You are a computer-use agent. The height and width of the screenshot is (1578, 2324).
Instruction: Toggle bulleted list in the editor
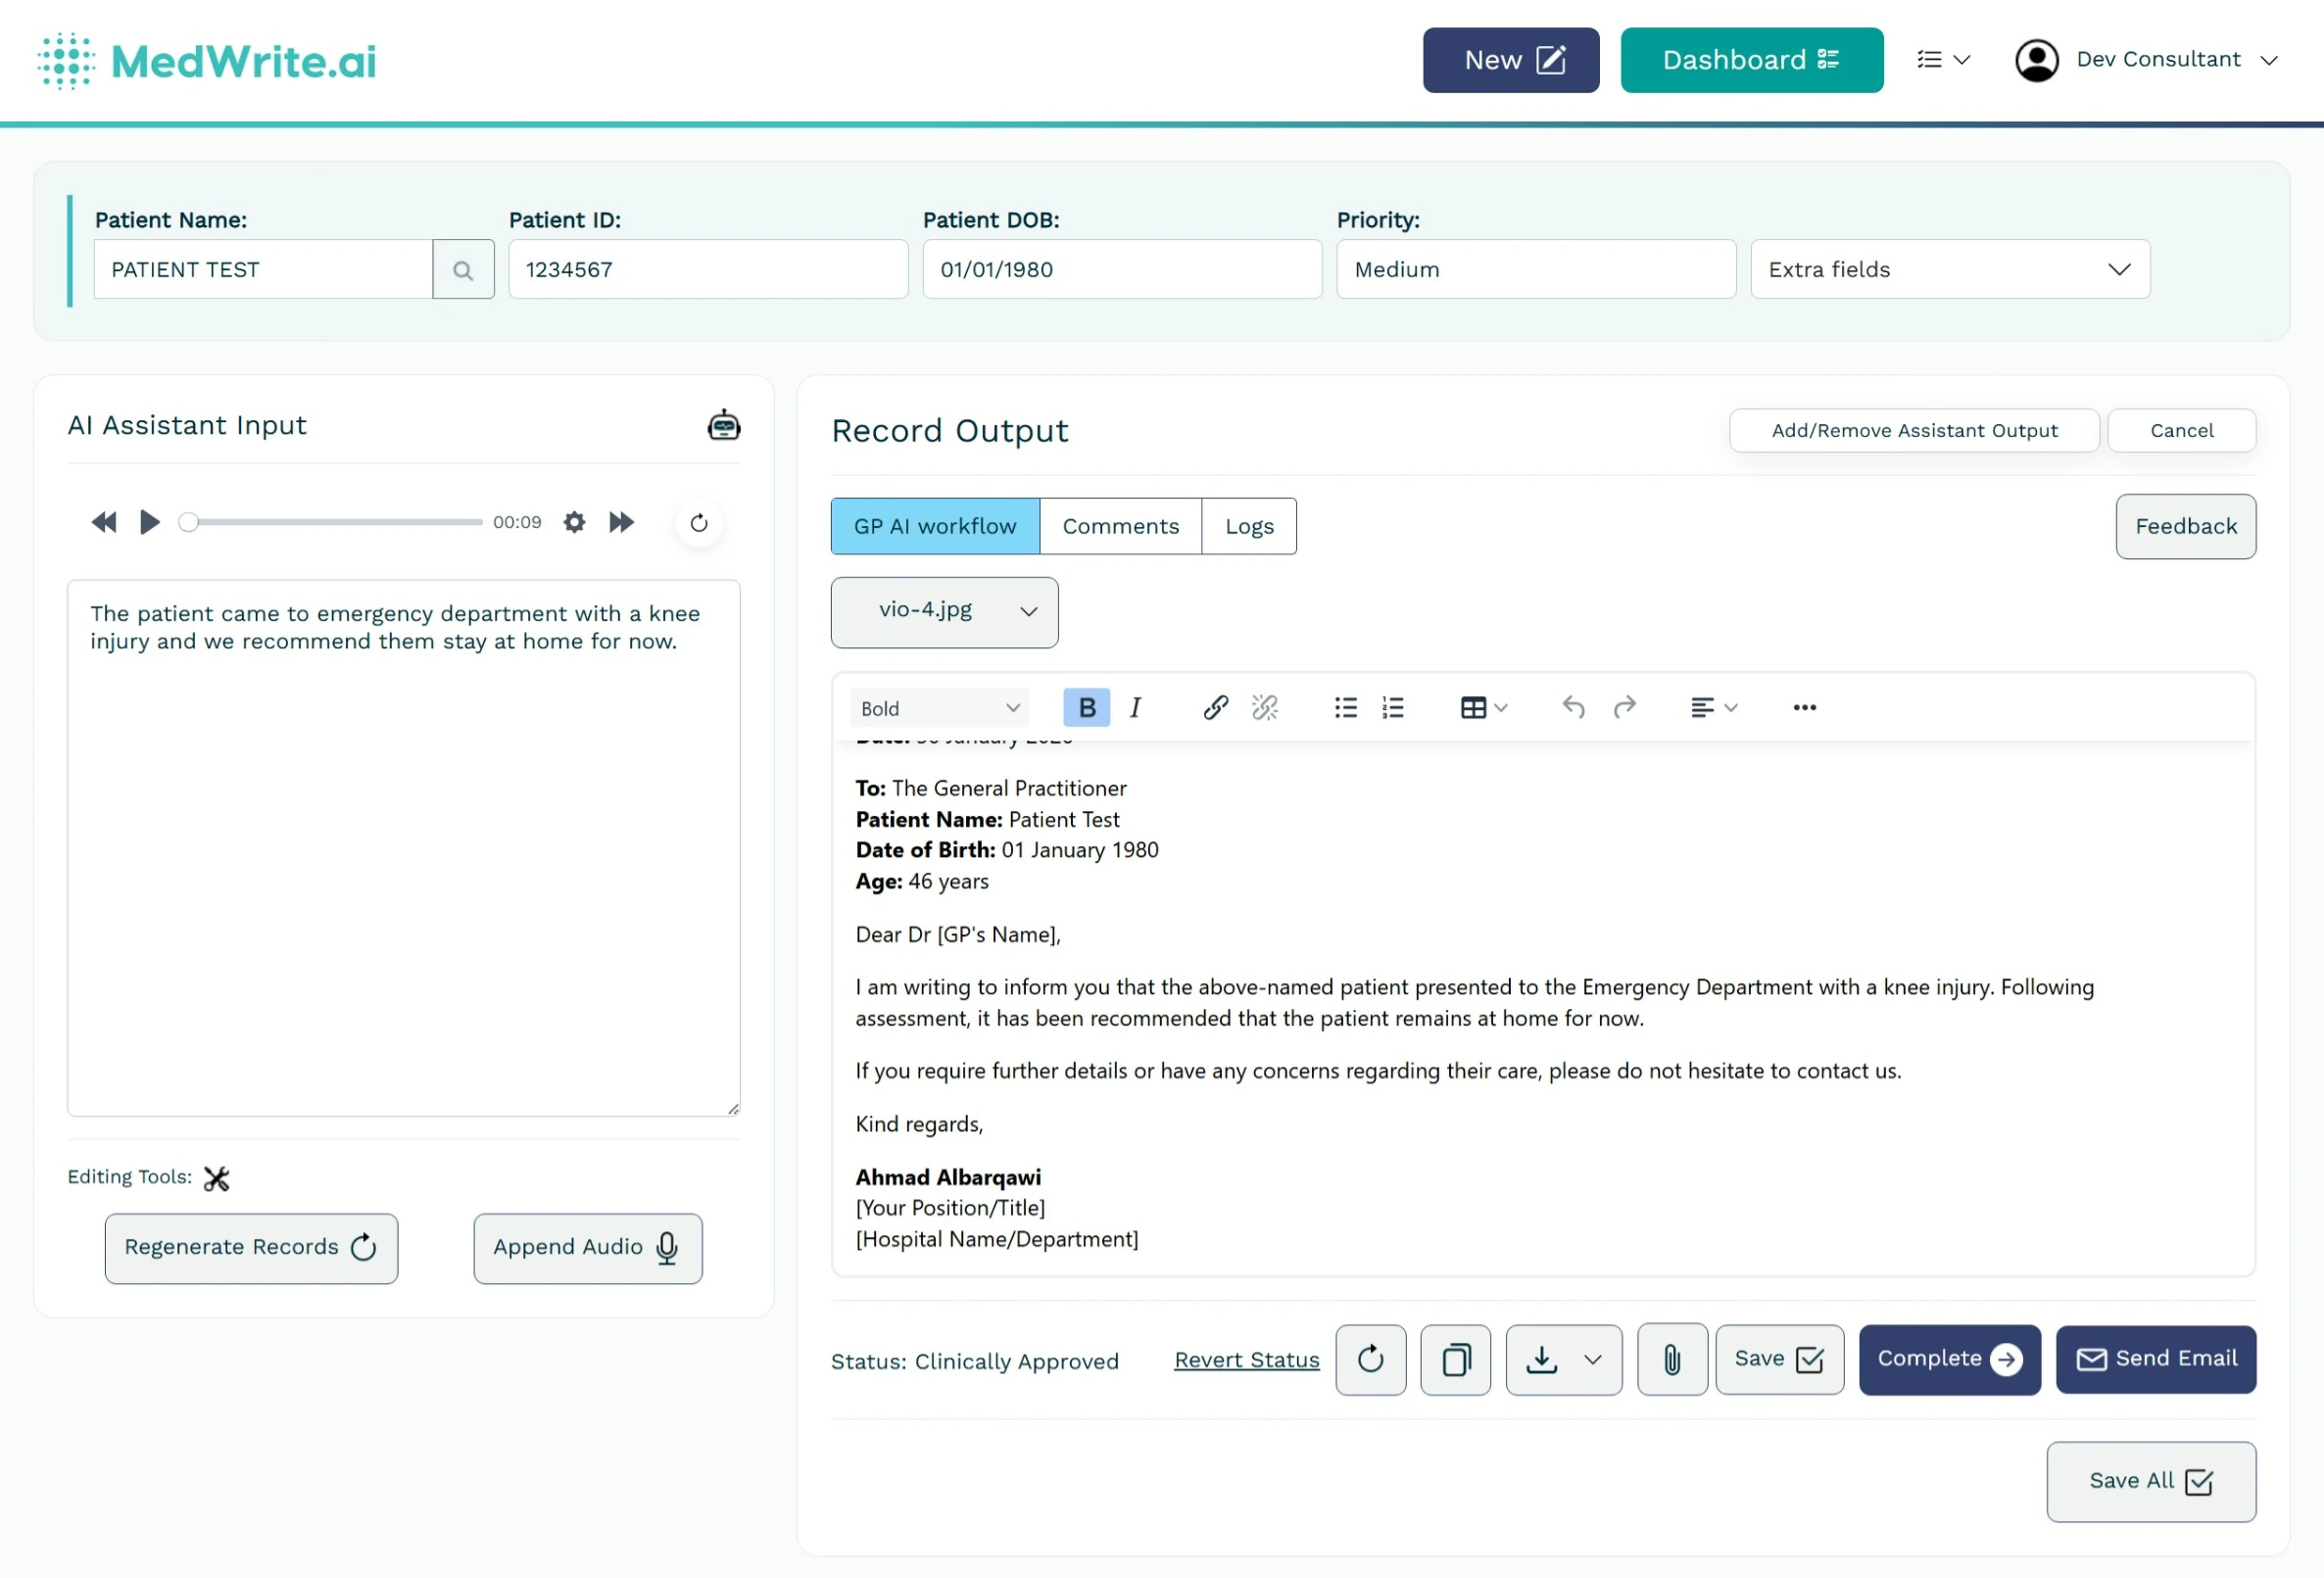pyautogui.click(x=1345, y=707)
